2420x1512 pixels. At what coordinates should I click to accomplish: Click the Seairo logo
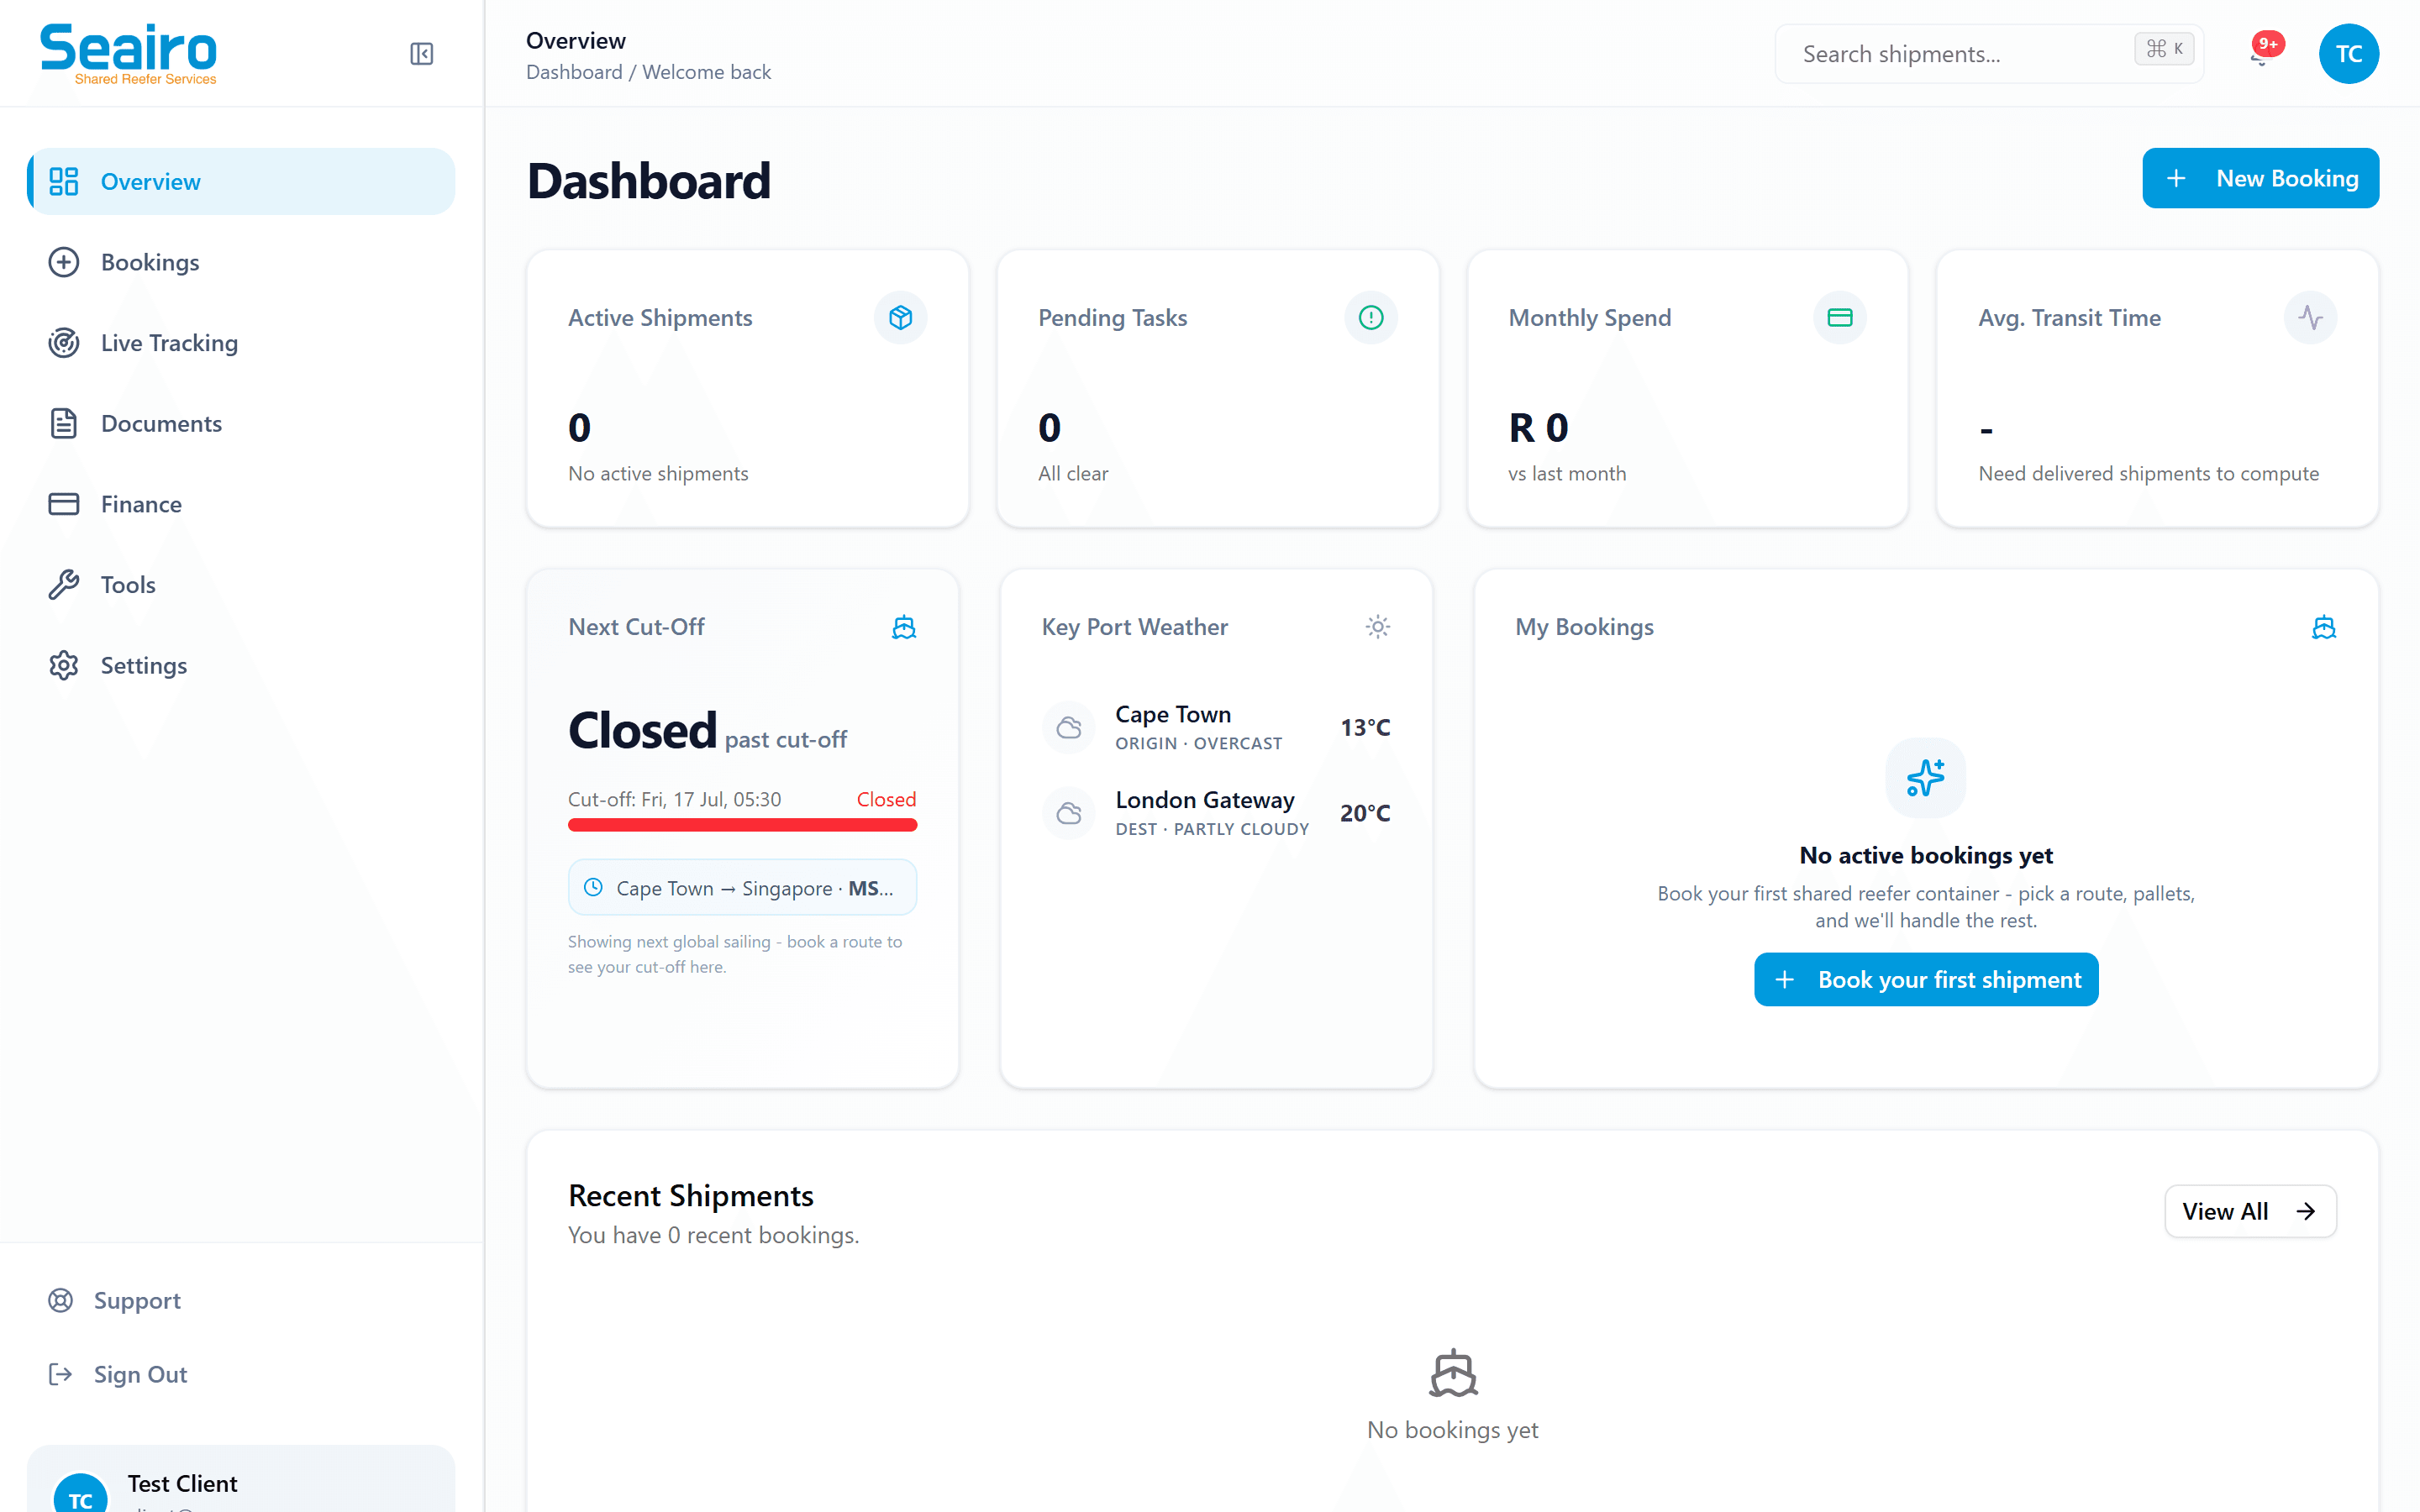[x=128, y=54]
